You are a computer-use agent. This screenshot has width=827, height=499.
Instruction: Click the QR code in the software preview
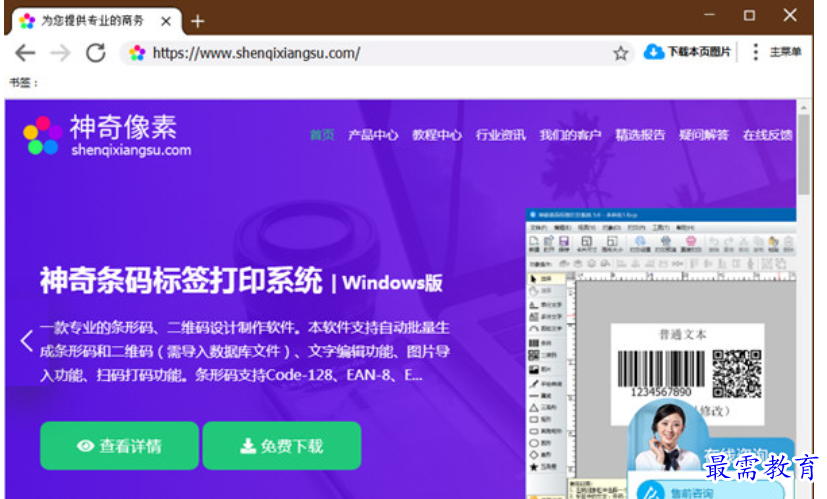click(736, 374)
